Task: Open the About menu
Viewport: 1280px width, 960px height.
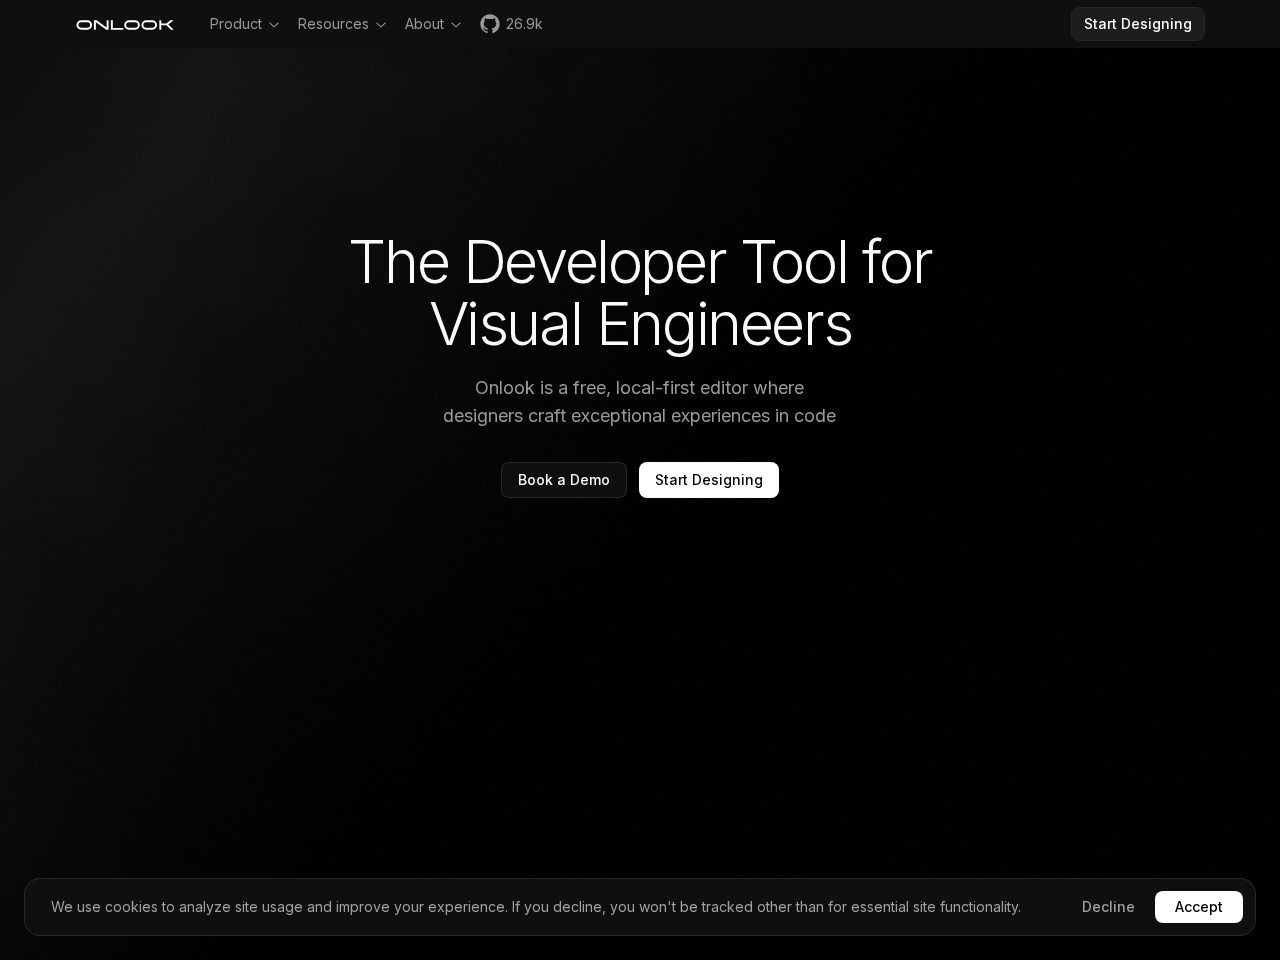Action: tap(433, 24)
